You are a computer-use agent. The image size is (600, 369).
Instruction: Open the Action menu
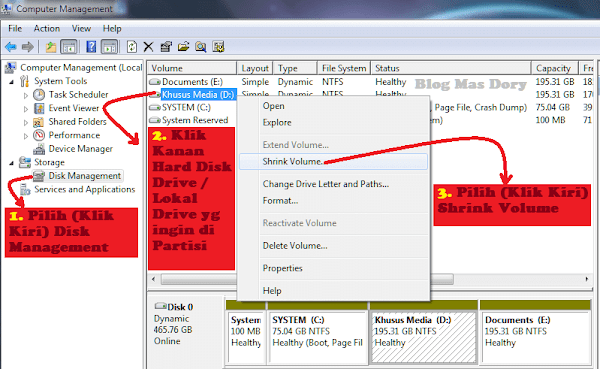(47, 29)
